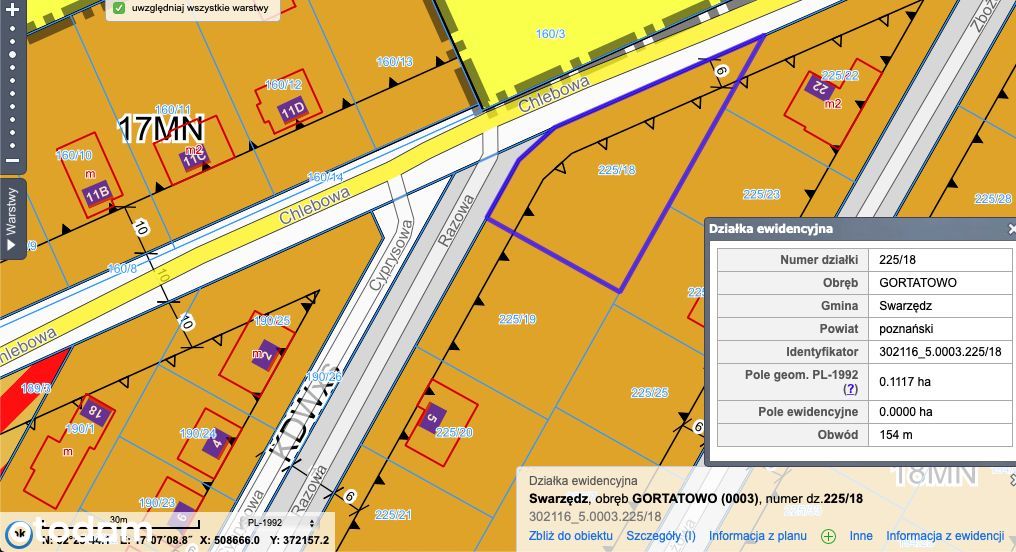Open the (?) help link for Pole geom.

coord(850,389)
